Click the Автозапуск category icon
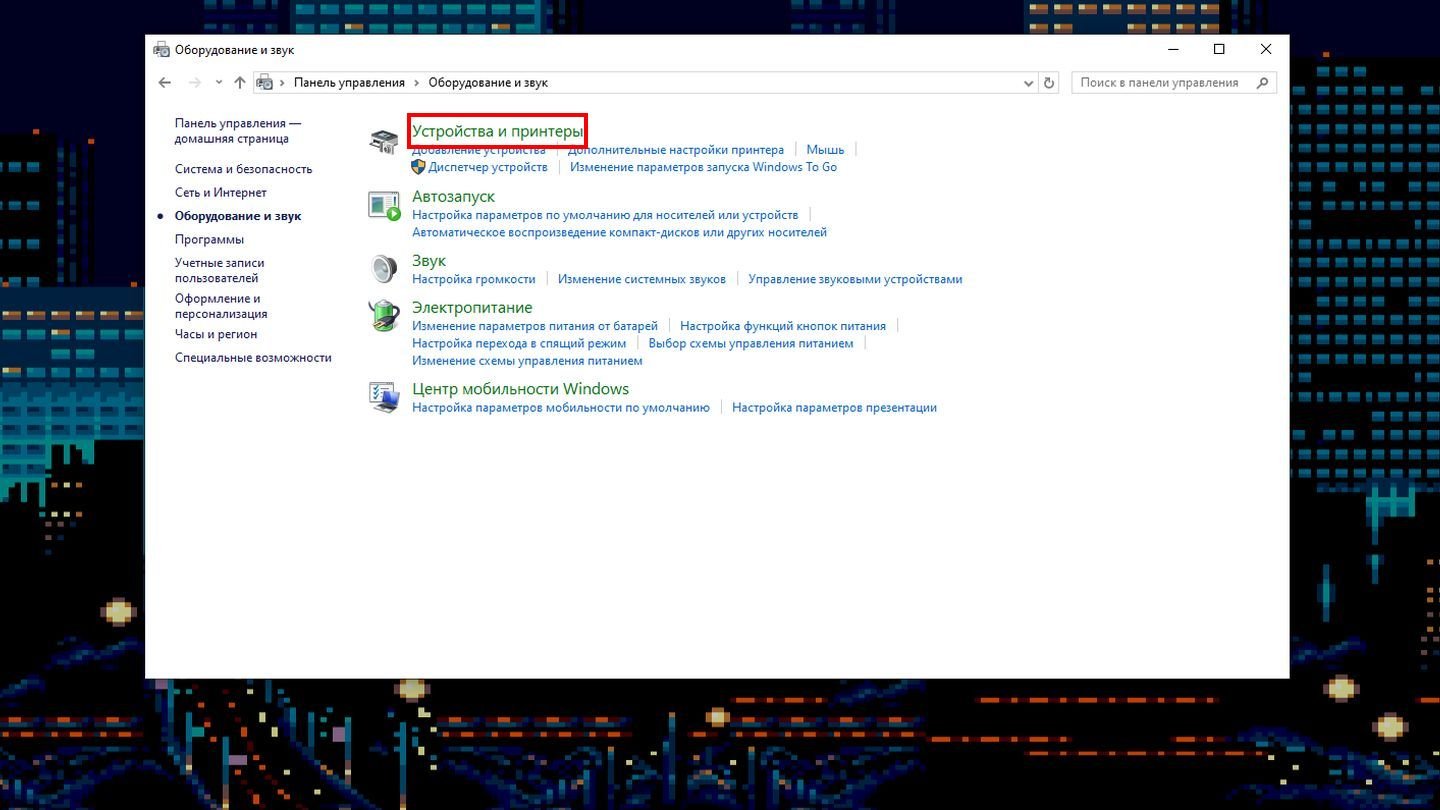Image resolution: width=1440 pixels, height=810 pixels. point(384,206)
